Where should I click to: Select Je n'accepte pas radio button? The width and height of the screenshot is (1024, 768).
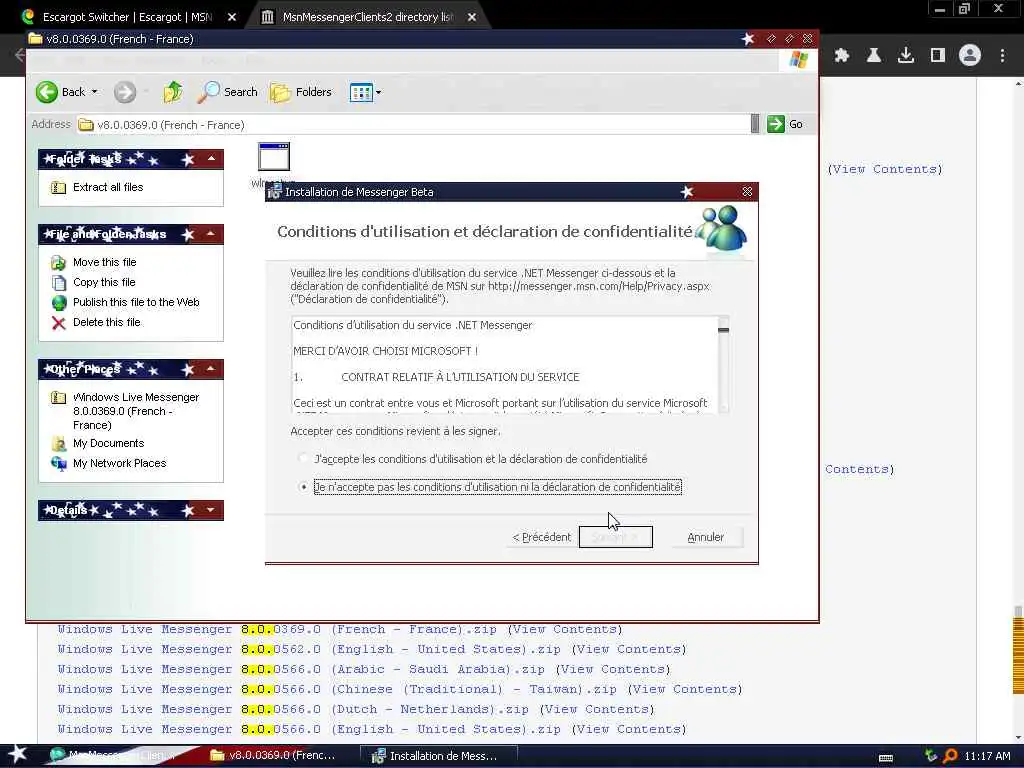click(303, 487)
